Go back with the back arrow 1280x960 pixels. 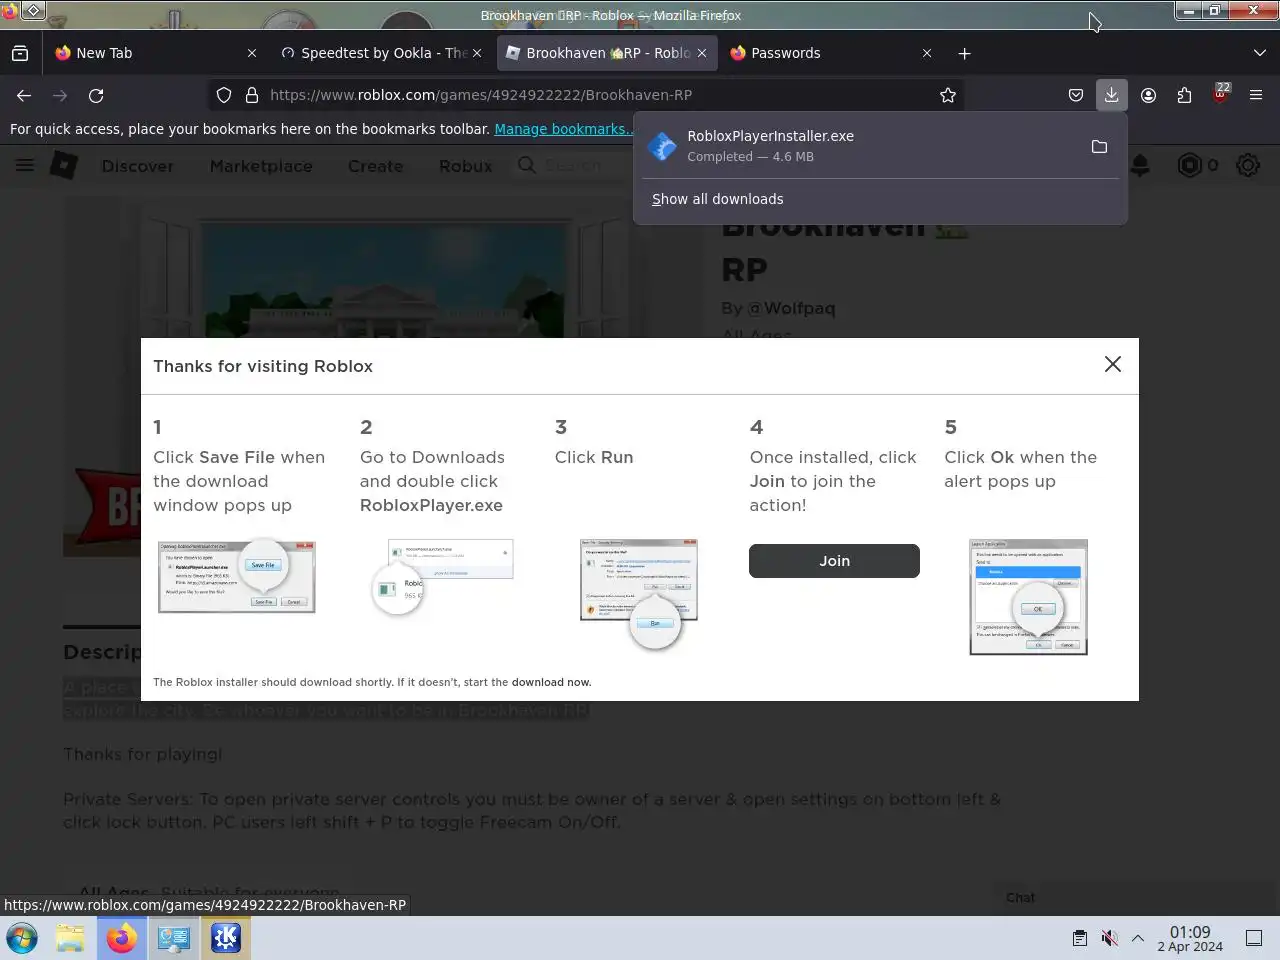point(24,95)
